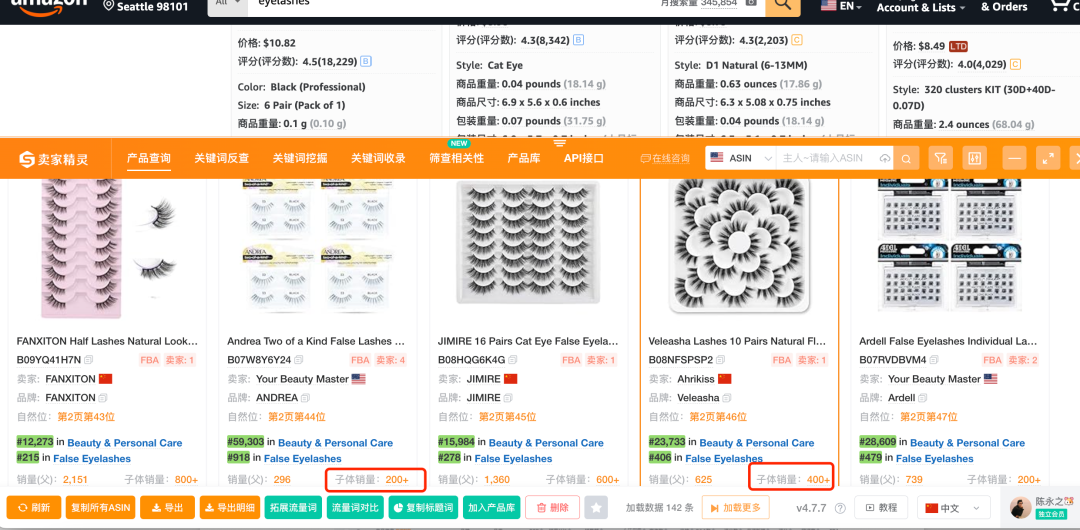Switch to the 关键词挖掘 tab
The image size is (1080, 530).
(x=300, y=159)
